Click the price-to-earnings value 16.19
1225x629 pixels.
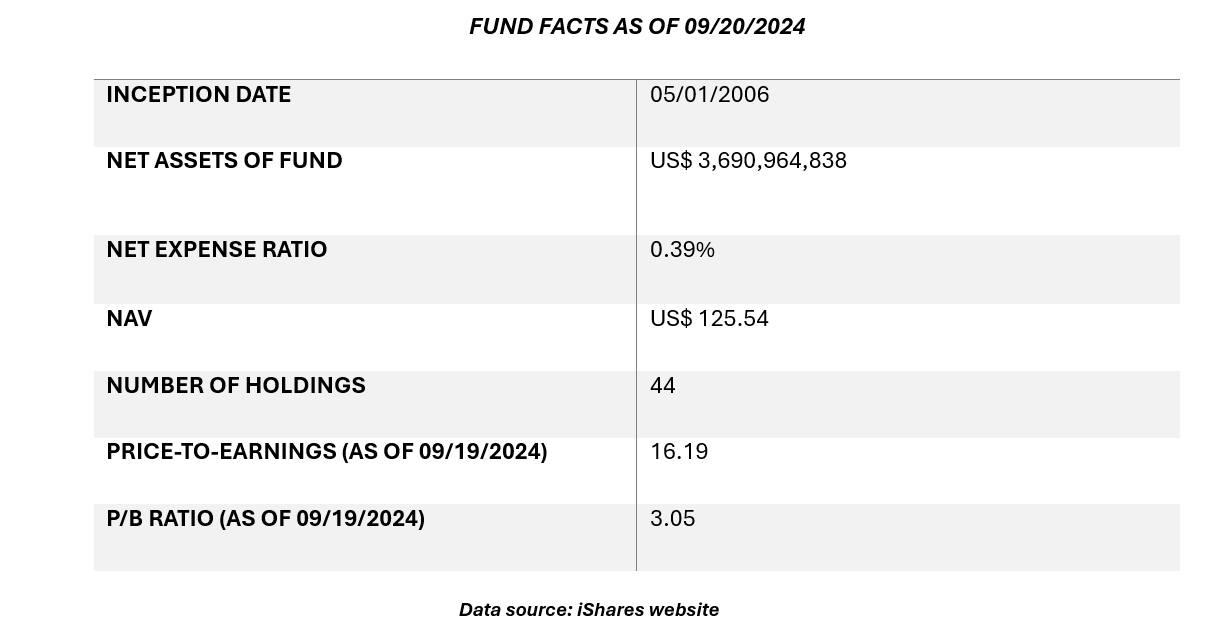tap(678, 452)
